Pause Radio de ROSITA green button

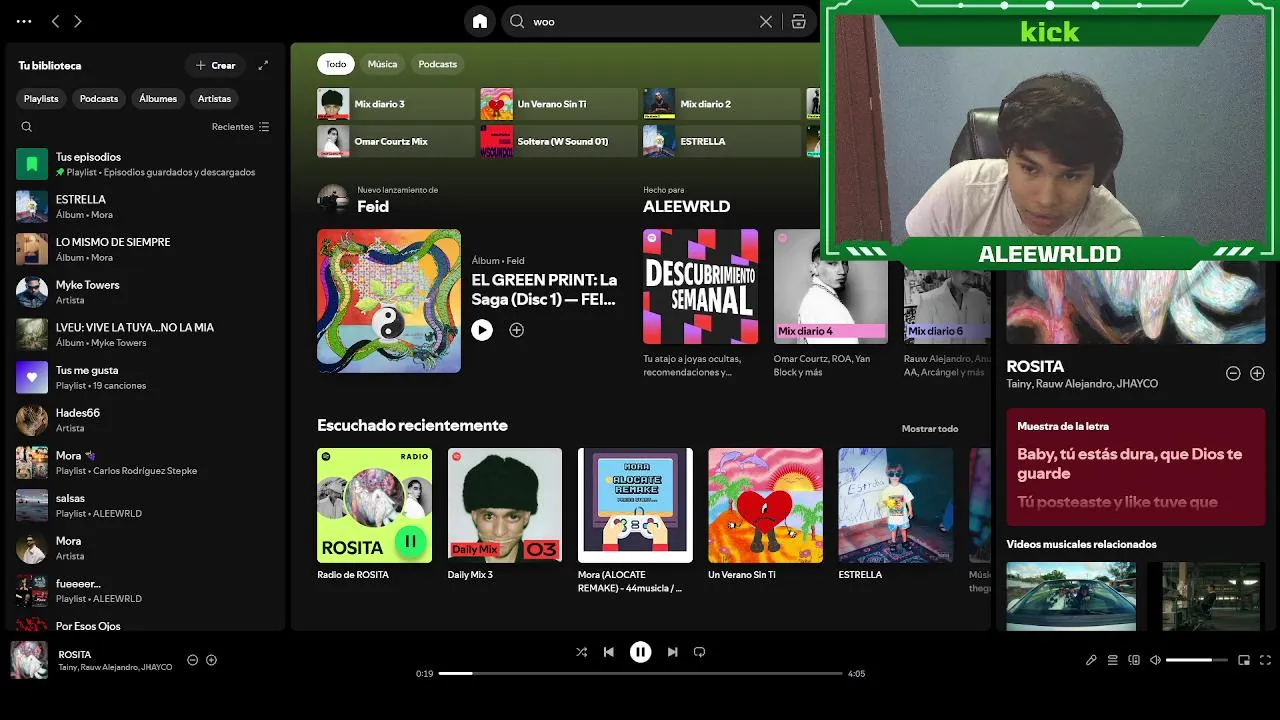410,542
